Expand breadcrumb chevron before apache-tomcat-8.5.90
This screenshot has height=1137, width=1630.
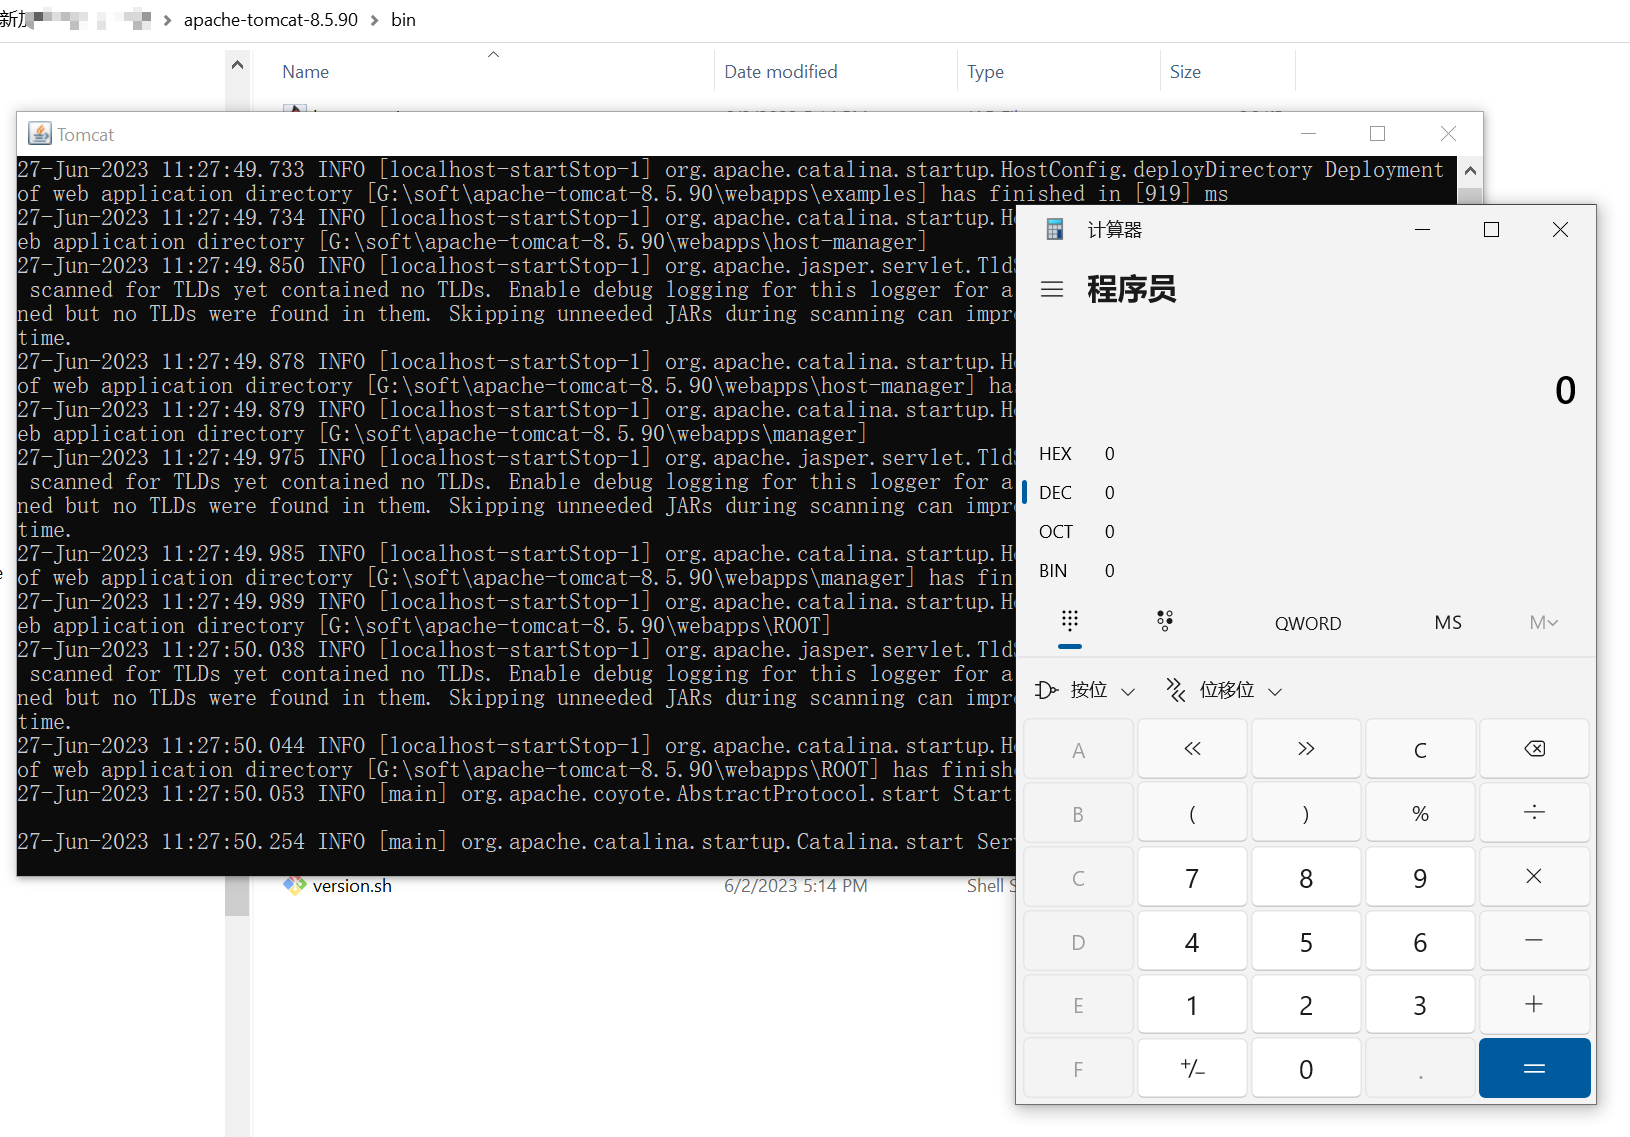pos(167,20)
